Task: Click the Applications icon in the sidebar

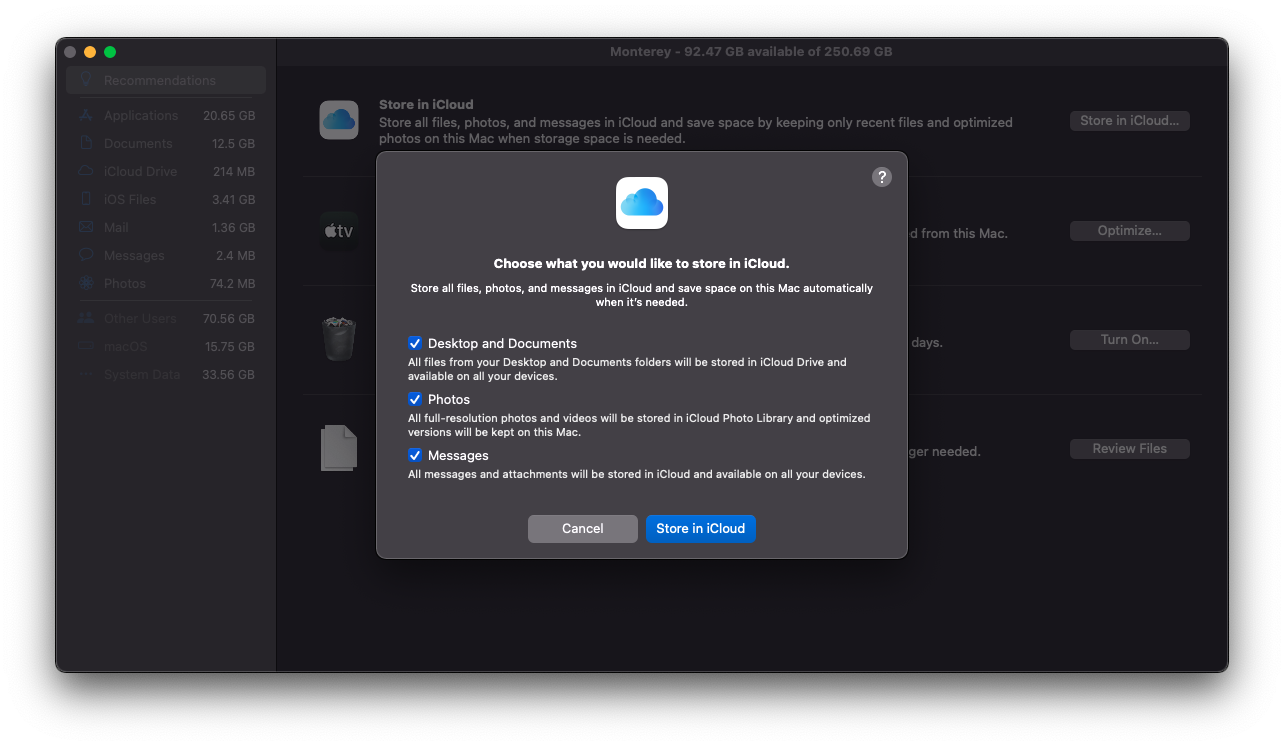Action: (x=86, y=115)
